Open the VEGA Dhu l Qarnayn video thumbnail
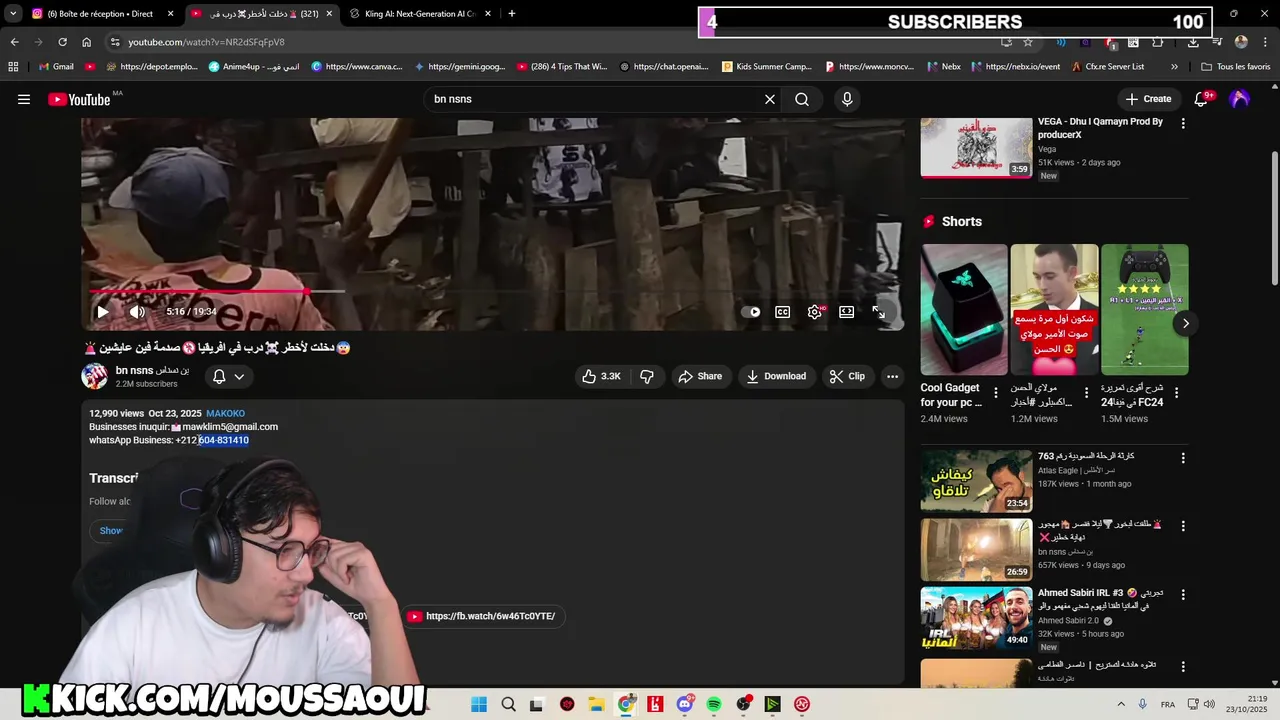This screenshot has width=1280, height=720. tap(976, 147)
